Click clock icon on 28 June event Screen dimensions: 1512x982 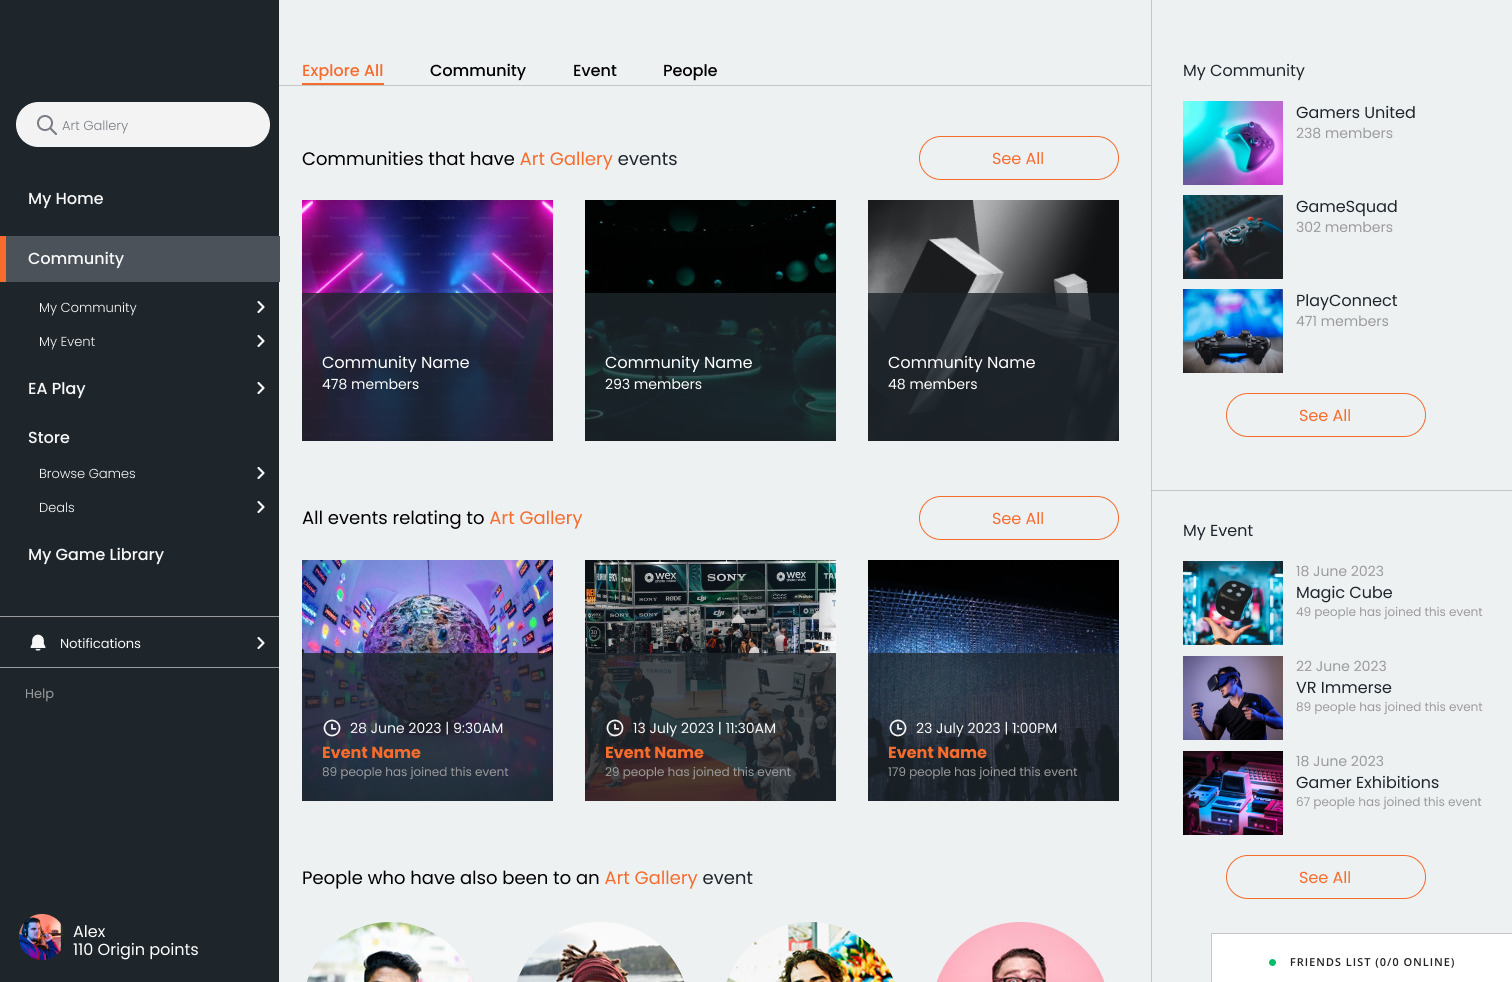332,728
